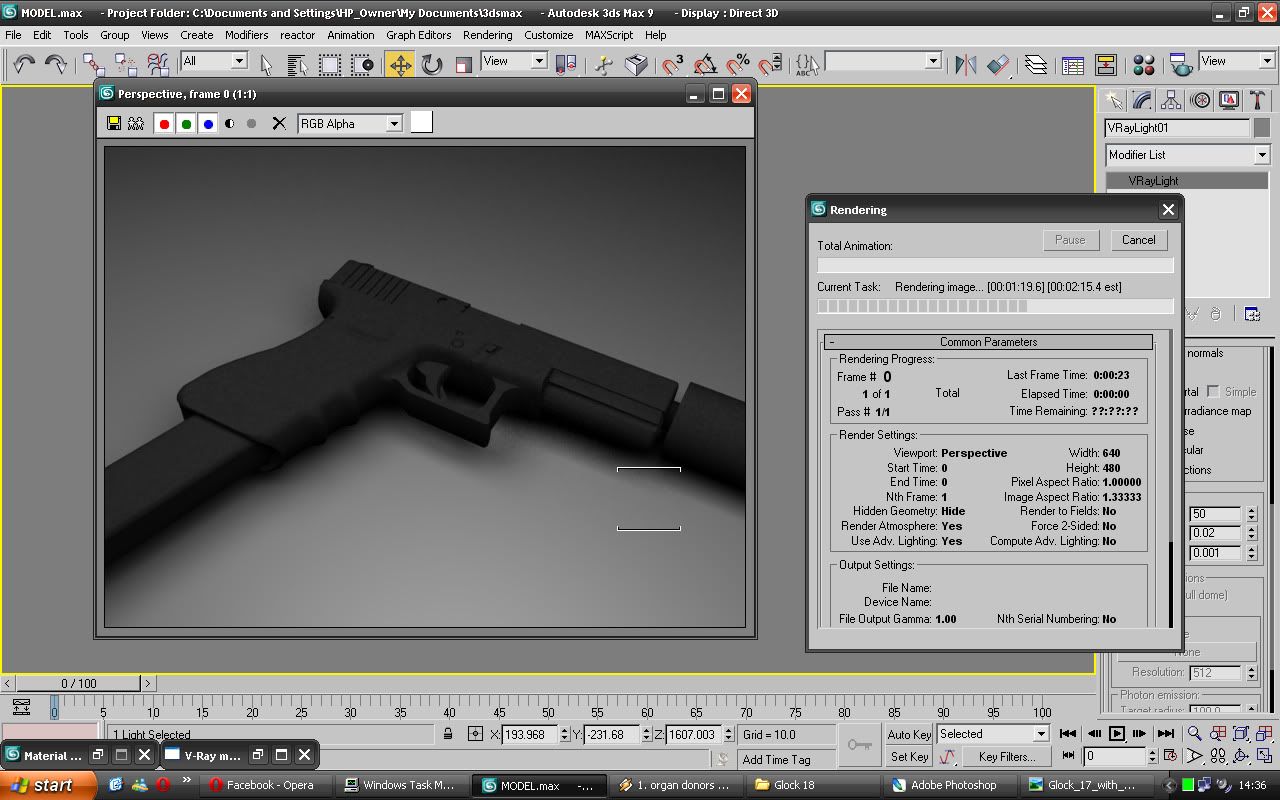Viewport: 1280px width, 800px height.
Task: Click the Select and Manipulate icon
Action: click(x=603, y=64)
